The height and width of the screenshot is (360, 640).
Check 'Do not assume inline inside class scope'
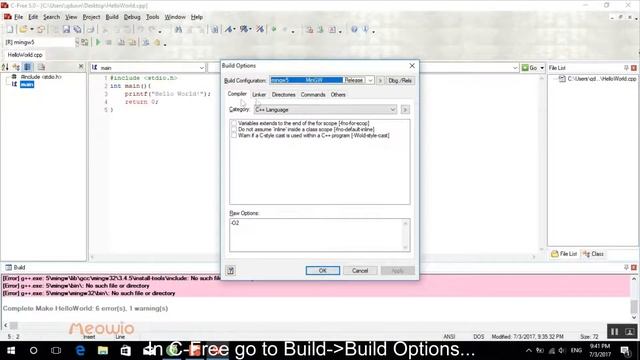[x=234, y=129]
